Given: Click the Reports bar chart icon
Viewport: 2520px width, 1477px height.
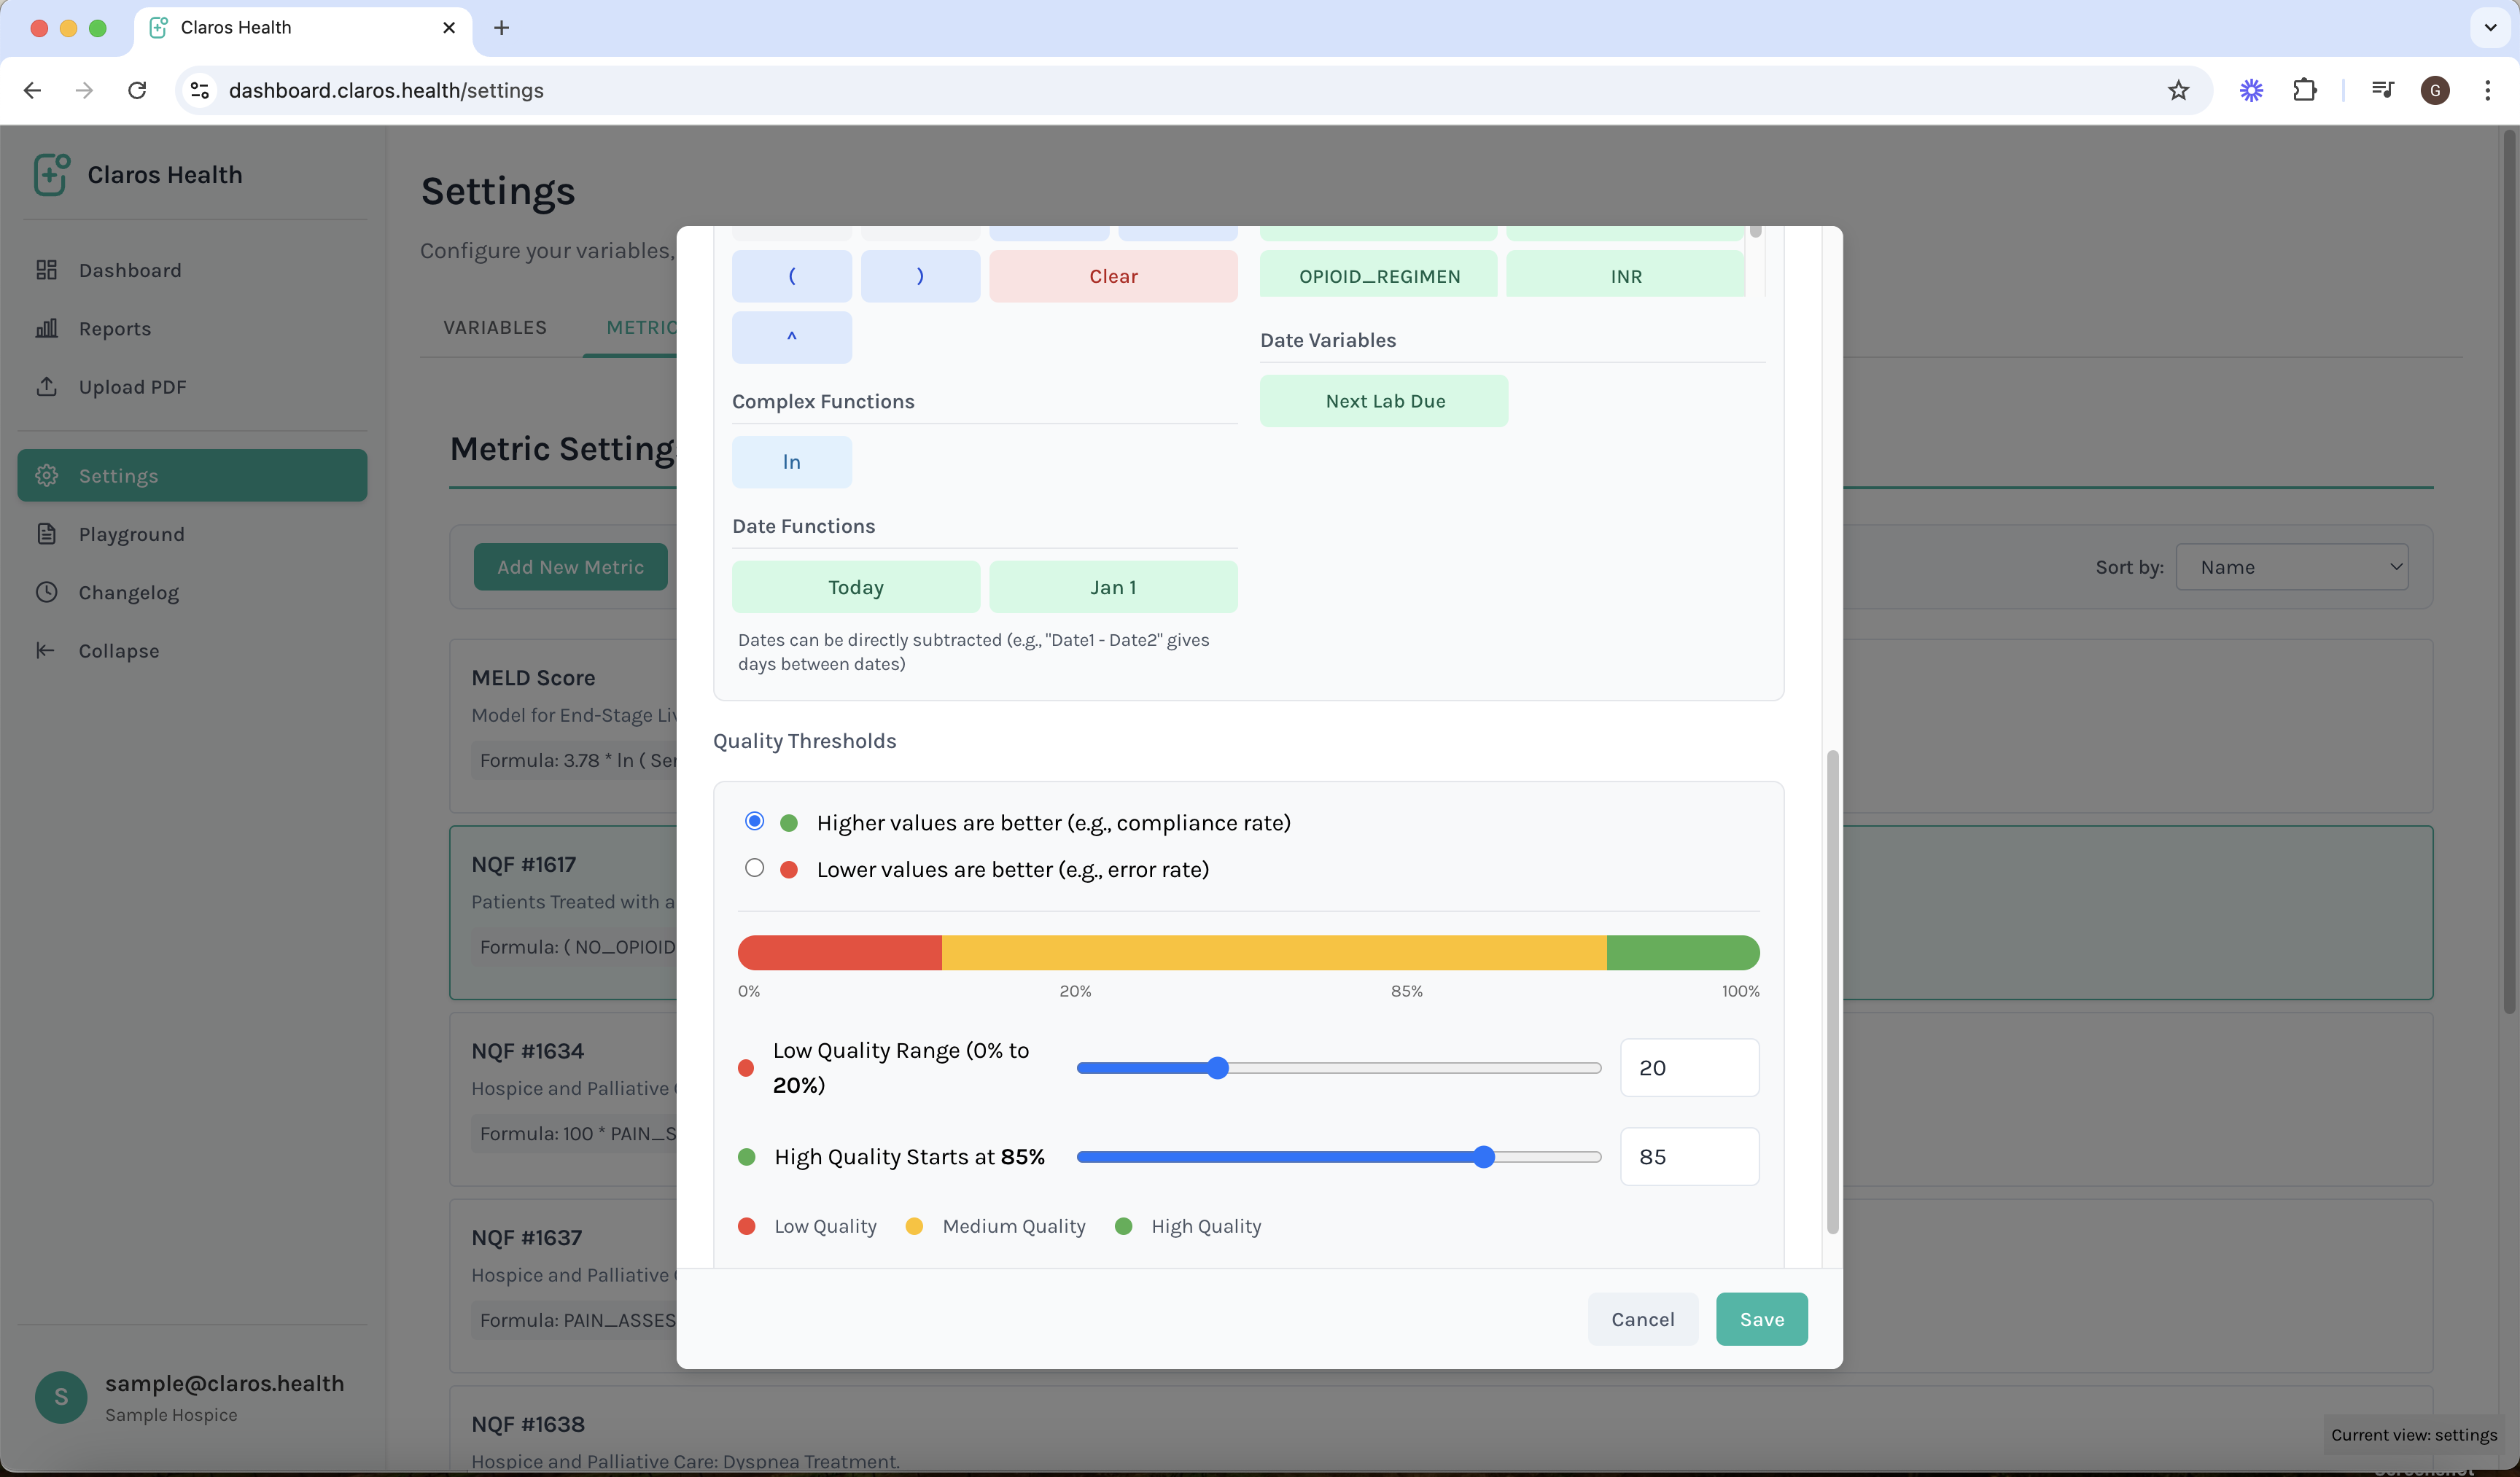Looking at the screenshot, I should pyautogui.click(x=46, y=328).
